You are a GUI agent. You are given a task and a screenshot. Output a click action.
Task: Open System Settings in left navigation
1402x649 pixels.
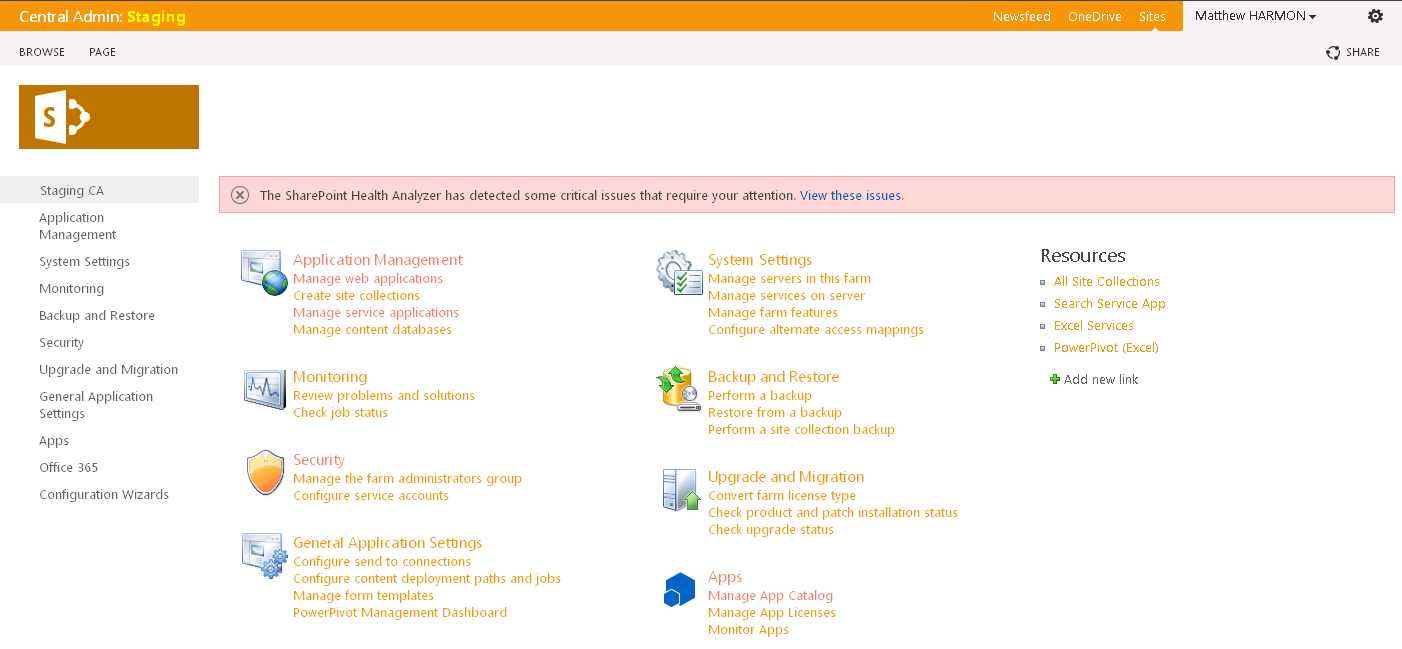coord(85,262)
